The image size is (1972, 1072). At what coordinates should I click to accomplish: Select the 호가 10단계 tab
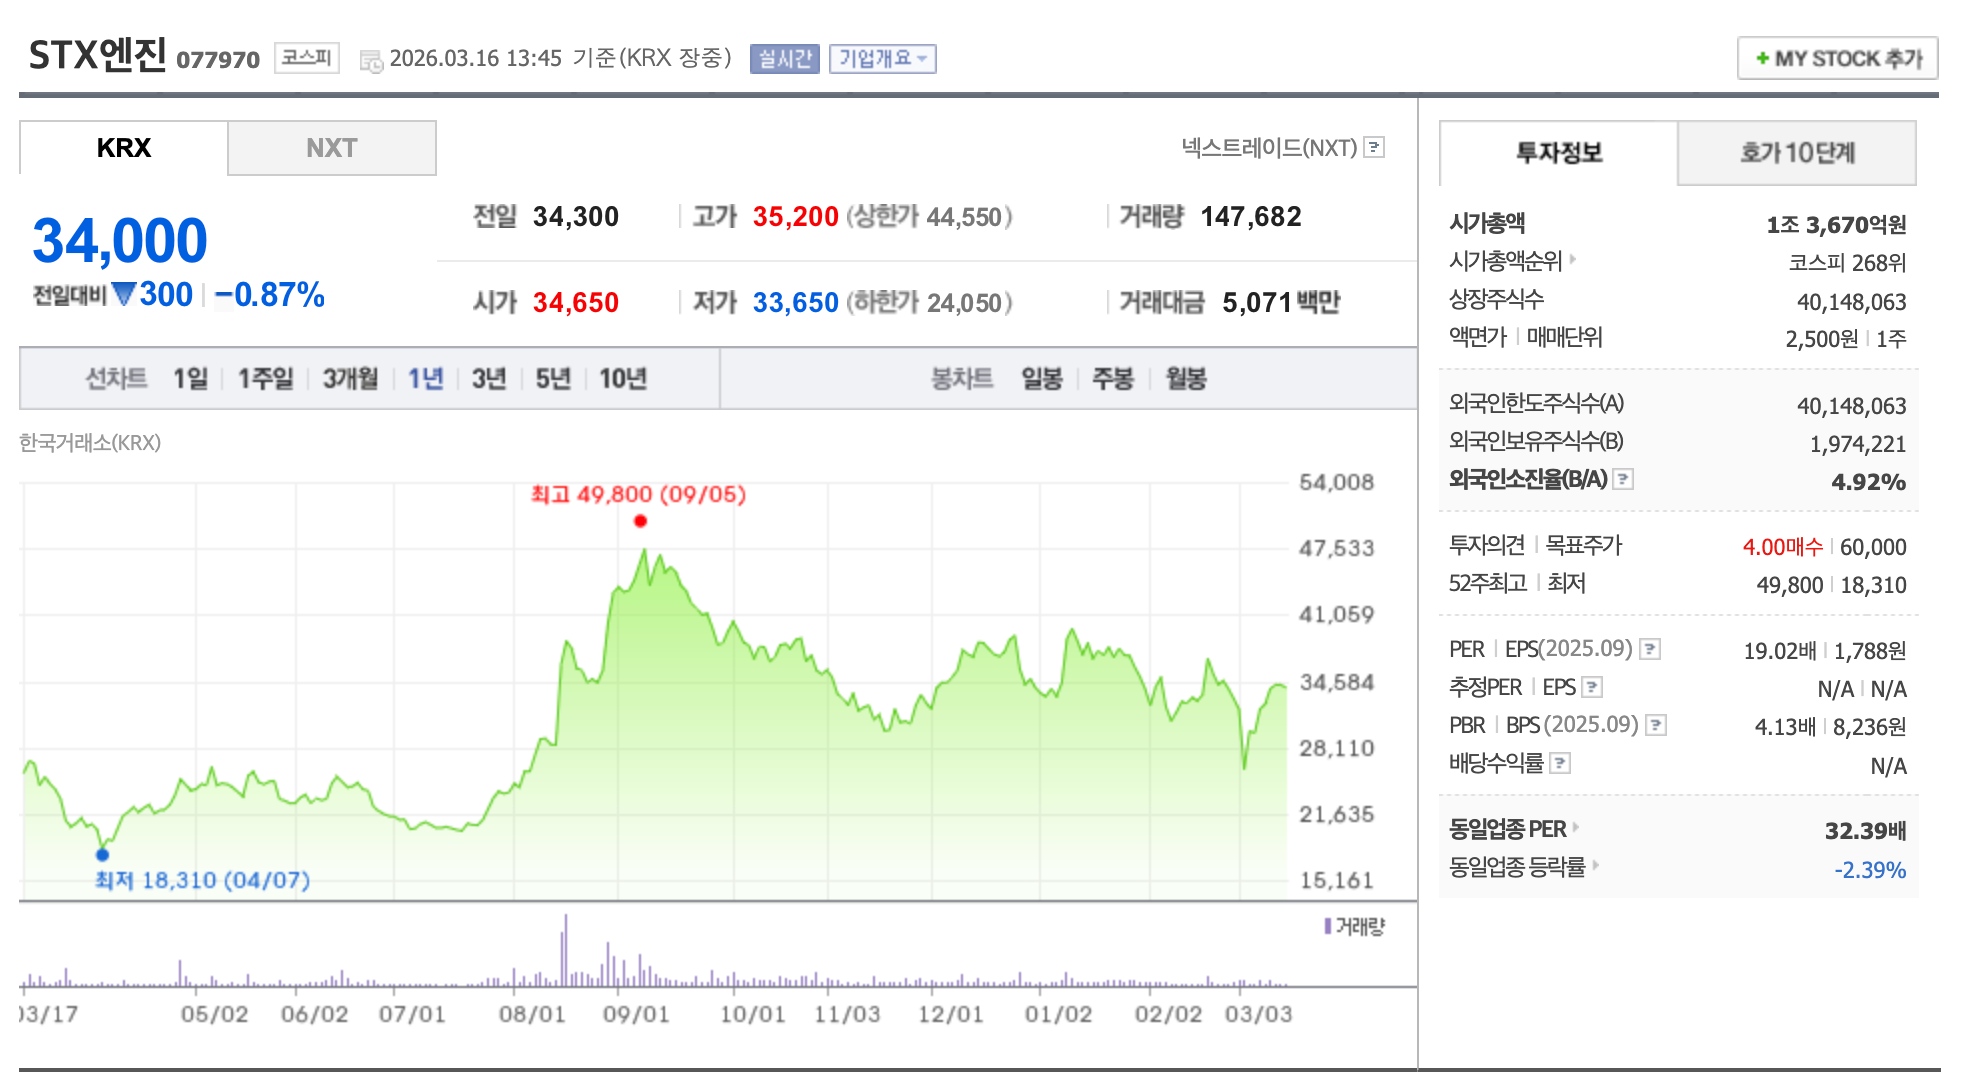pyautogui.click(x=1797, y=153)
